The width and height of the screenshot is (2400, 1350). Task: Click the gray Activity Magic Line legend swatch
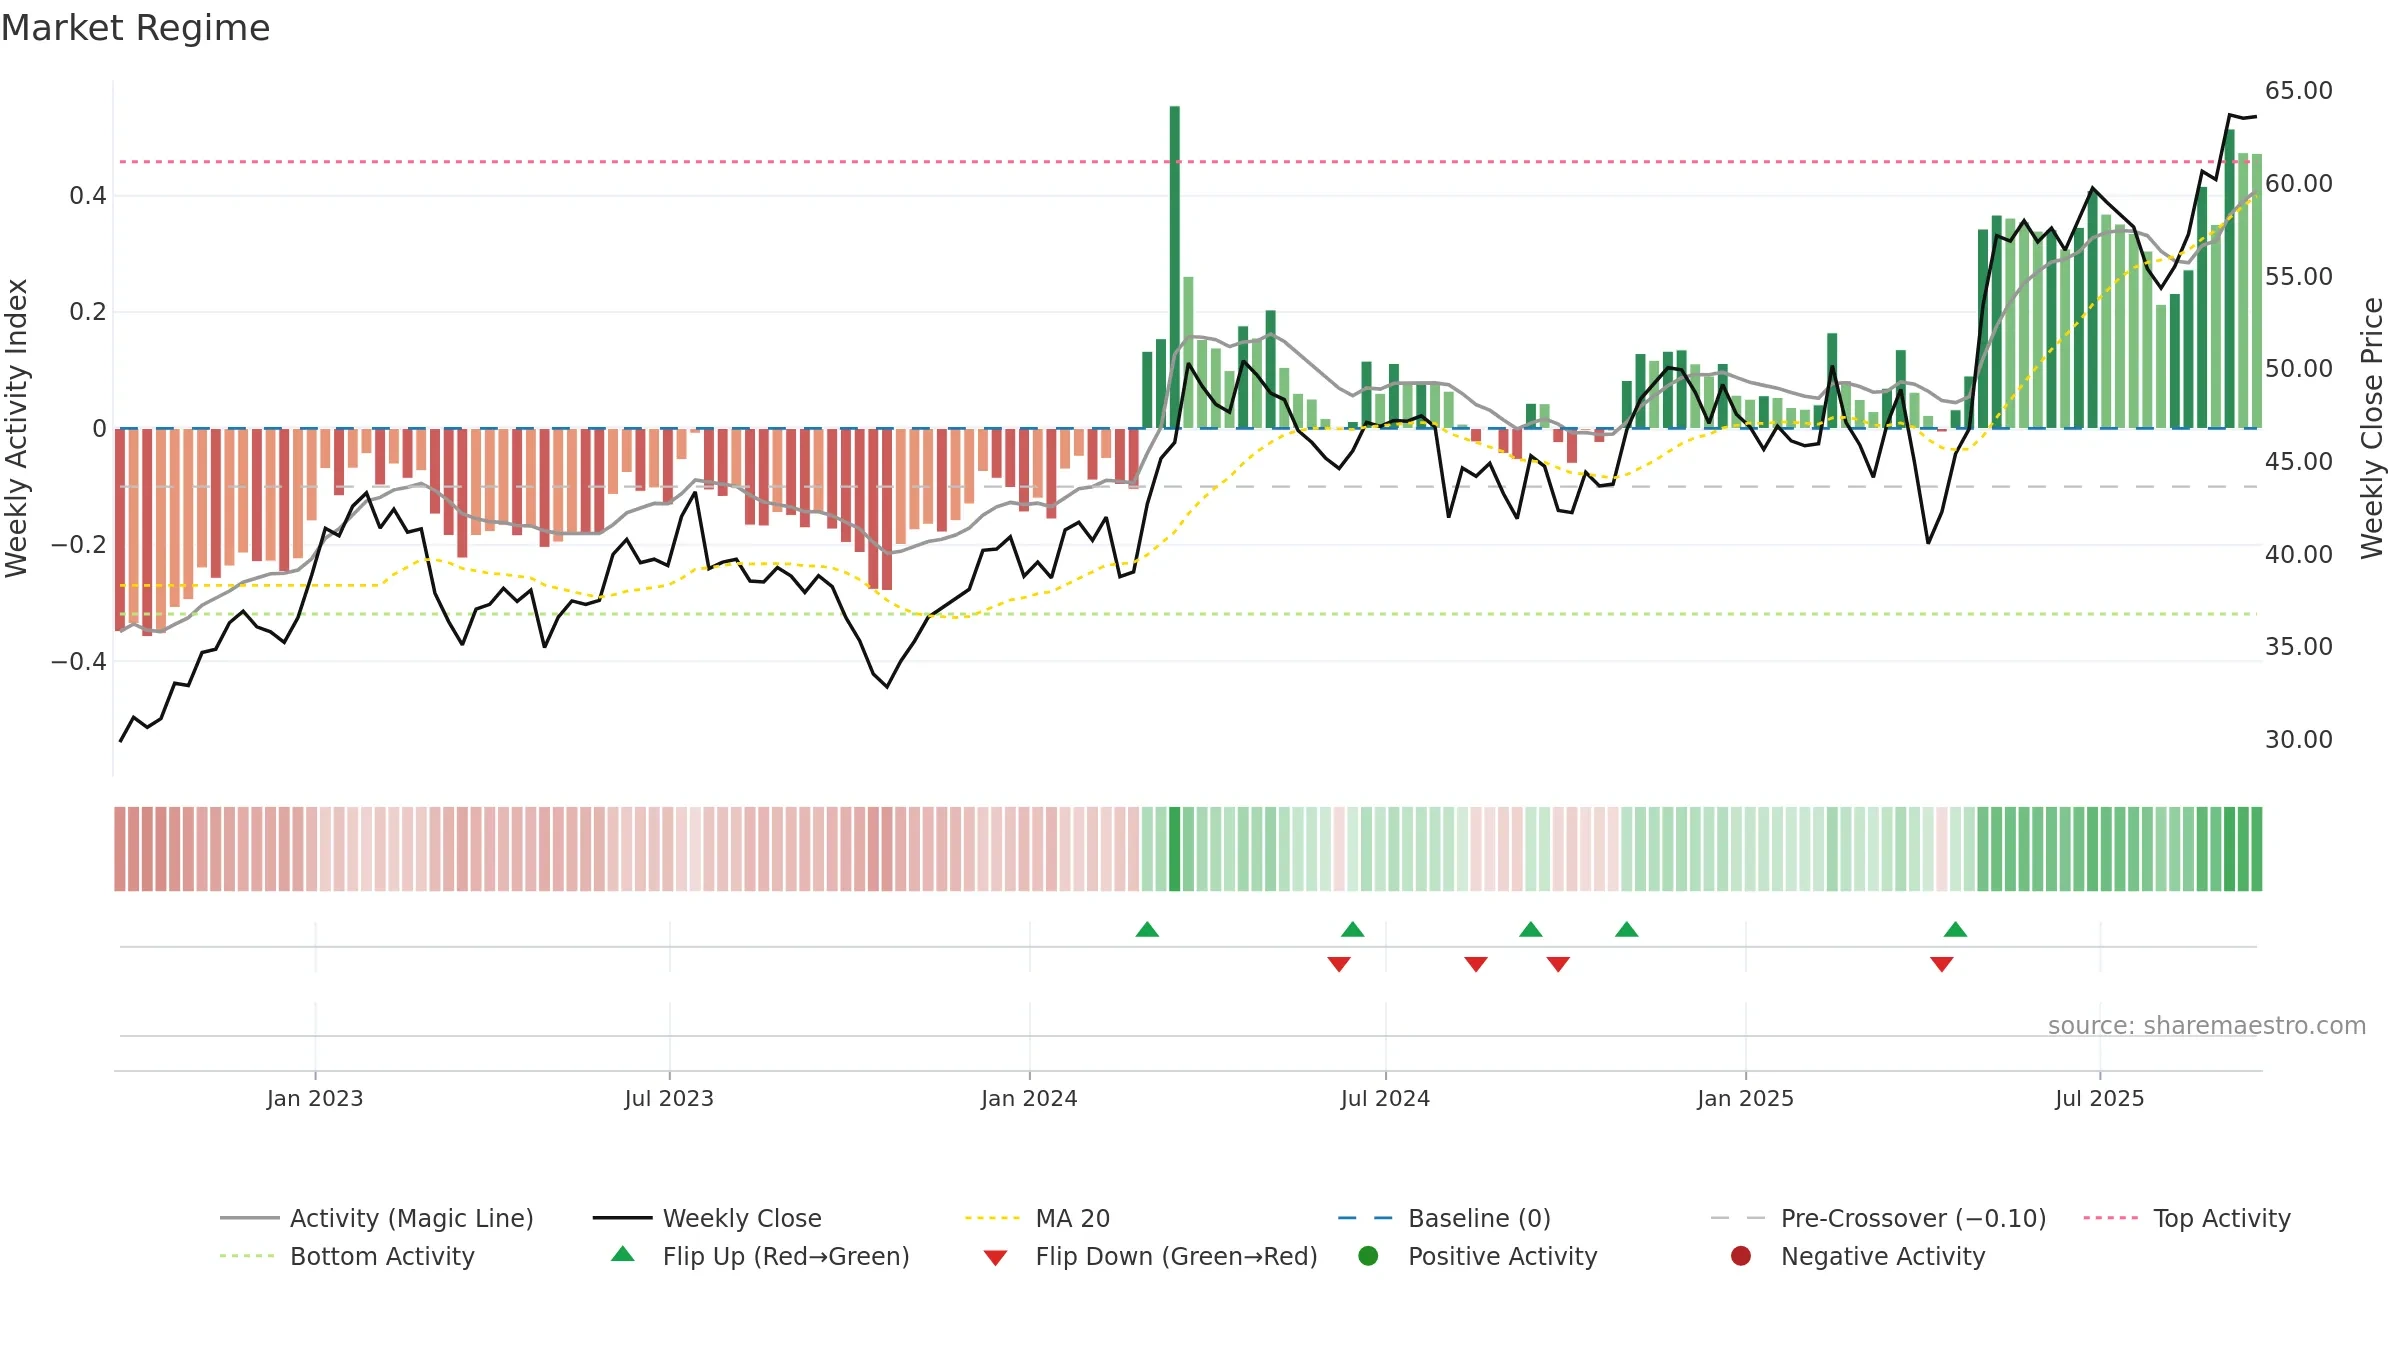click(x=249, y=1218)
